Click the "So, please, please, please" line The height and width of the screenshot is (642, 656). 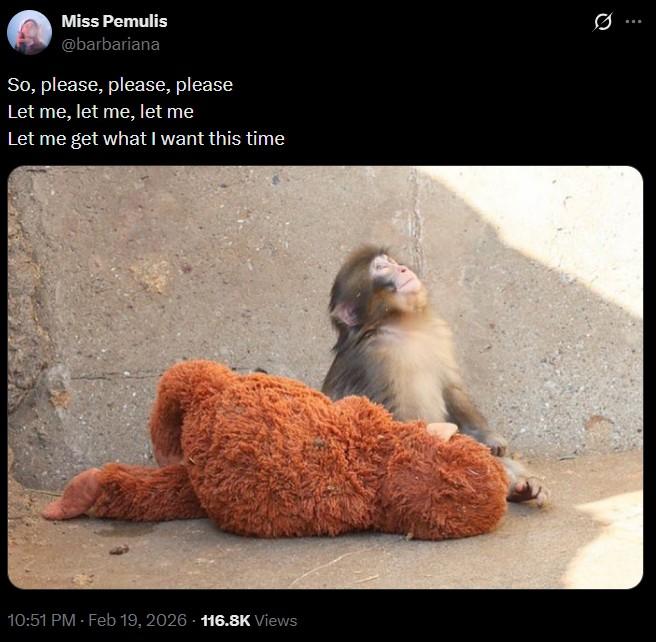click(120, 85)
